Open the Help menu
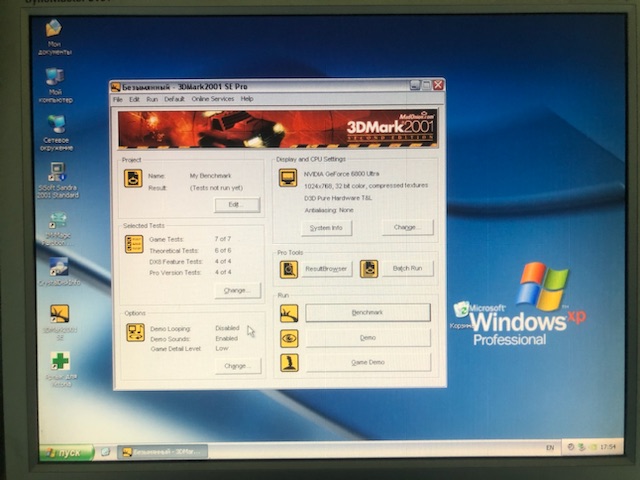Image resolution: width=640 pixels, height=480 pixels. 247,99
